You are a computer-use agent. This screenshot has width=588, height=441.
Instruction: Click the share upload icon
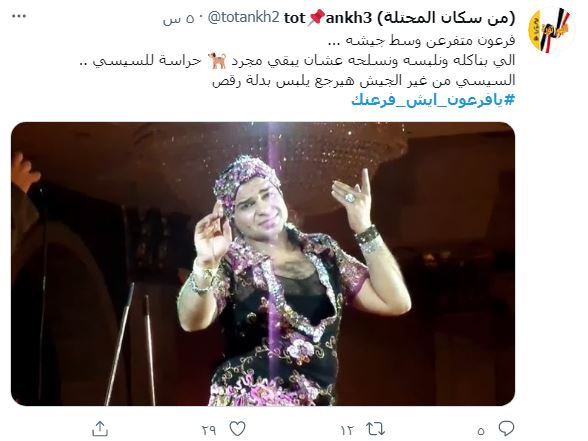[100, 429]
